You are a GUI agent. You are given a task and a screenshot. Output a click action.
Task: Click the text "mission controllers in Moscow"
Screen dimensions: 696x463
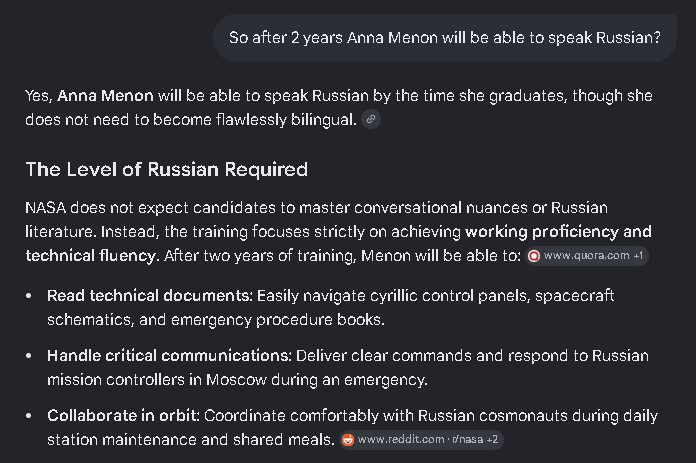(157, 380)
